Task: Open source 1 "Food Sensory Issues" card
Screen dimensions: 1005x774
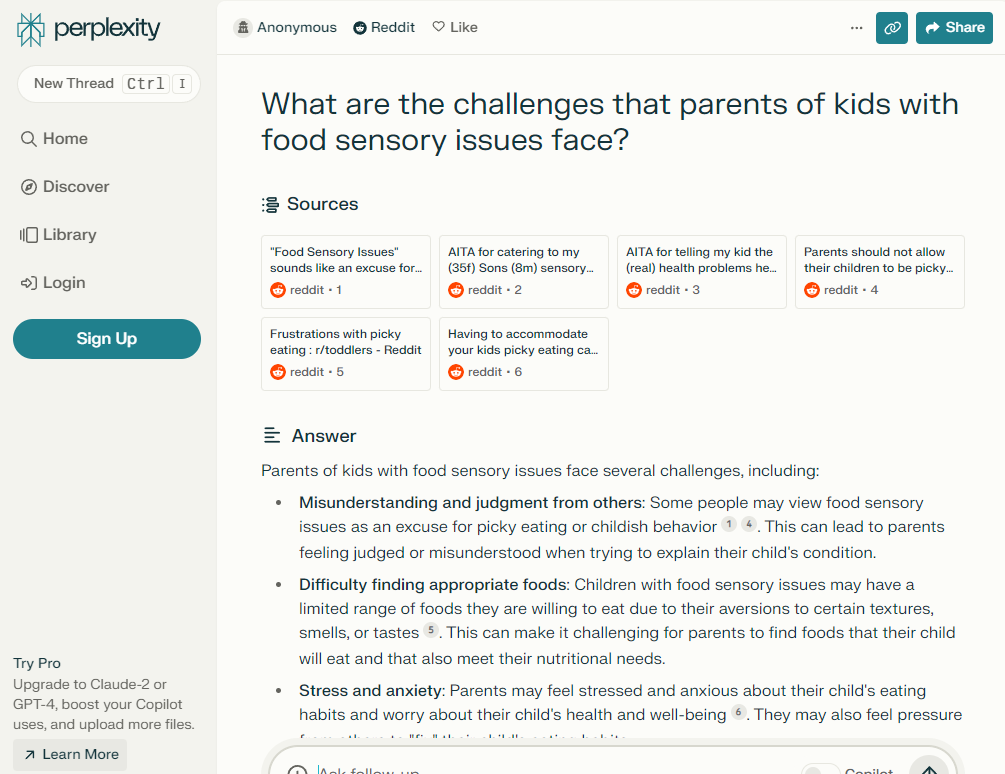Action: (x=345, y=272)
